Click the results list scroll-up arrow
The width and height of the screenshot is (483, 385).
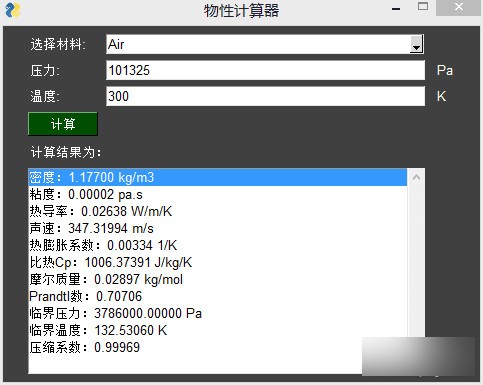click(x=416, y=177)
